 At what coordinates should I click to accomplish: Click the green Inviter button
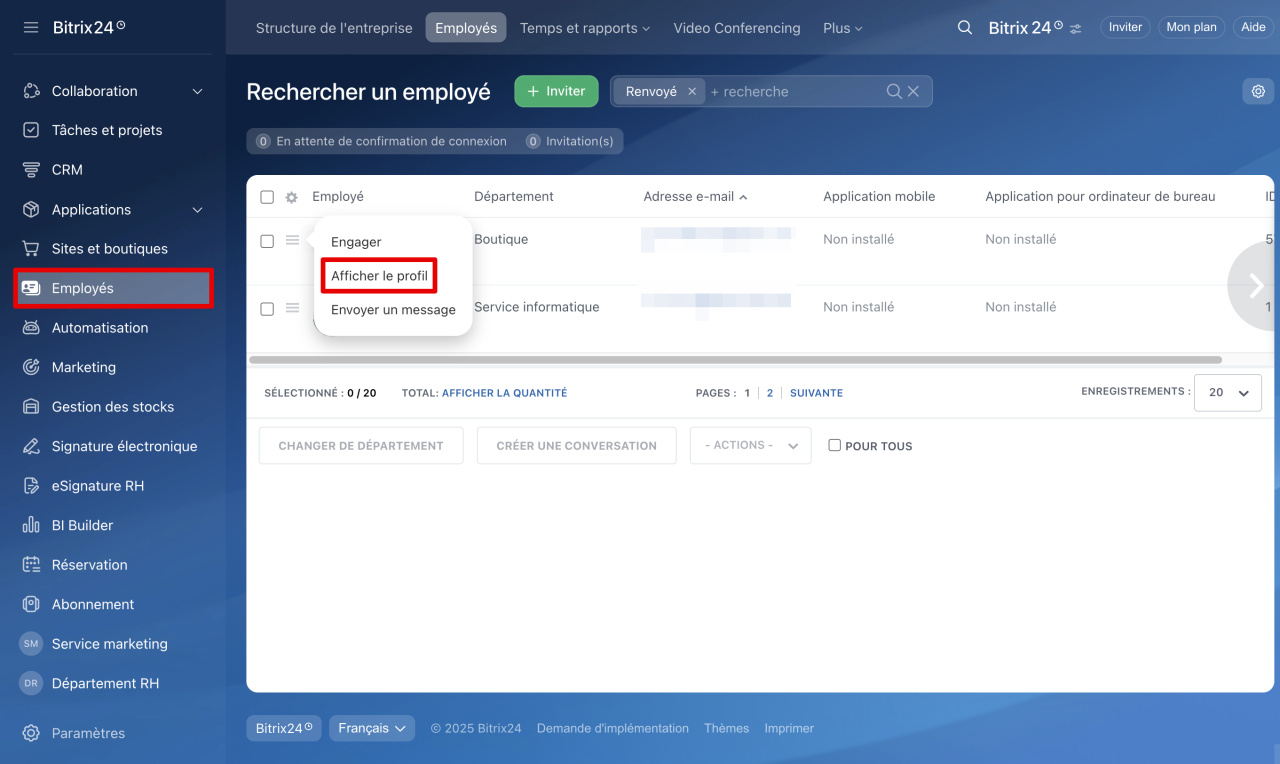pos(556,91)
